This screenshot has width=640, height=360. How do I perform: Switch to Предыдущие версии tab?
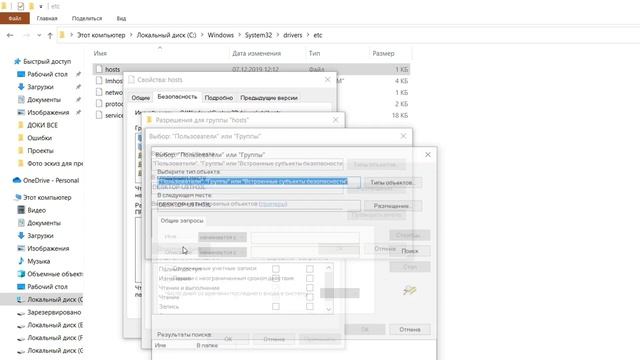click(269, 98)
